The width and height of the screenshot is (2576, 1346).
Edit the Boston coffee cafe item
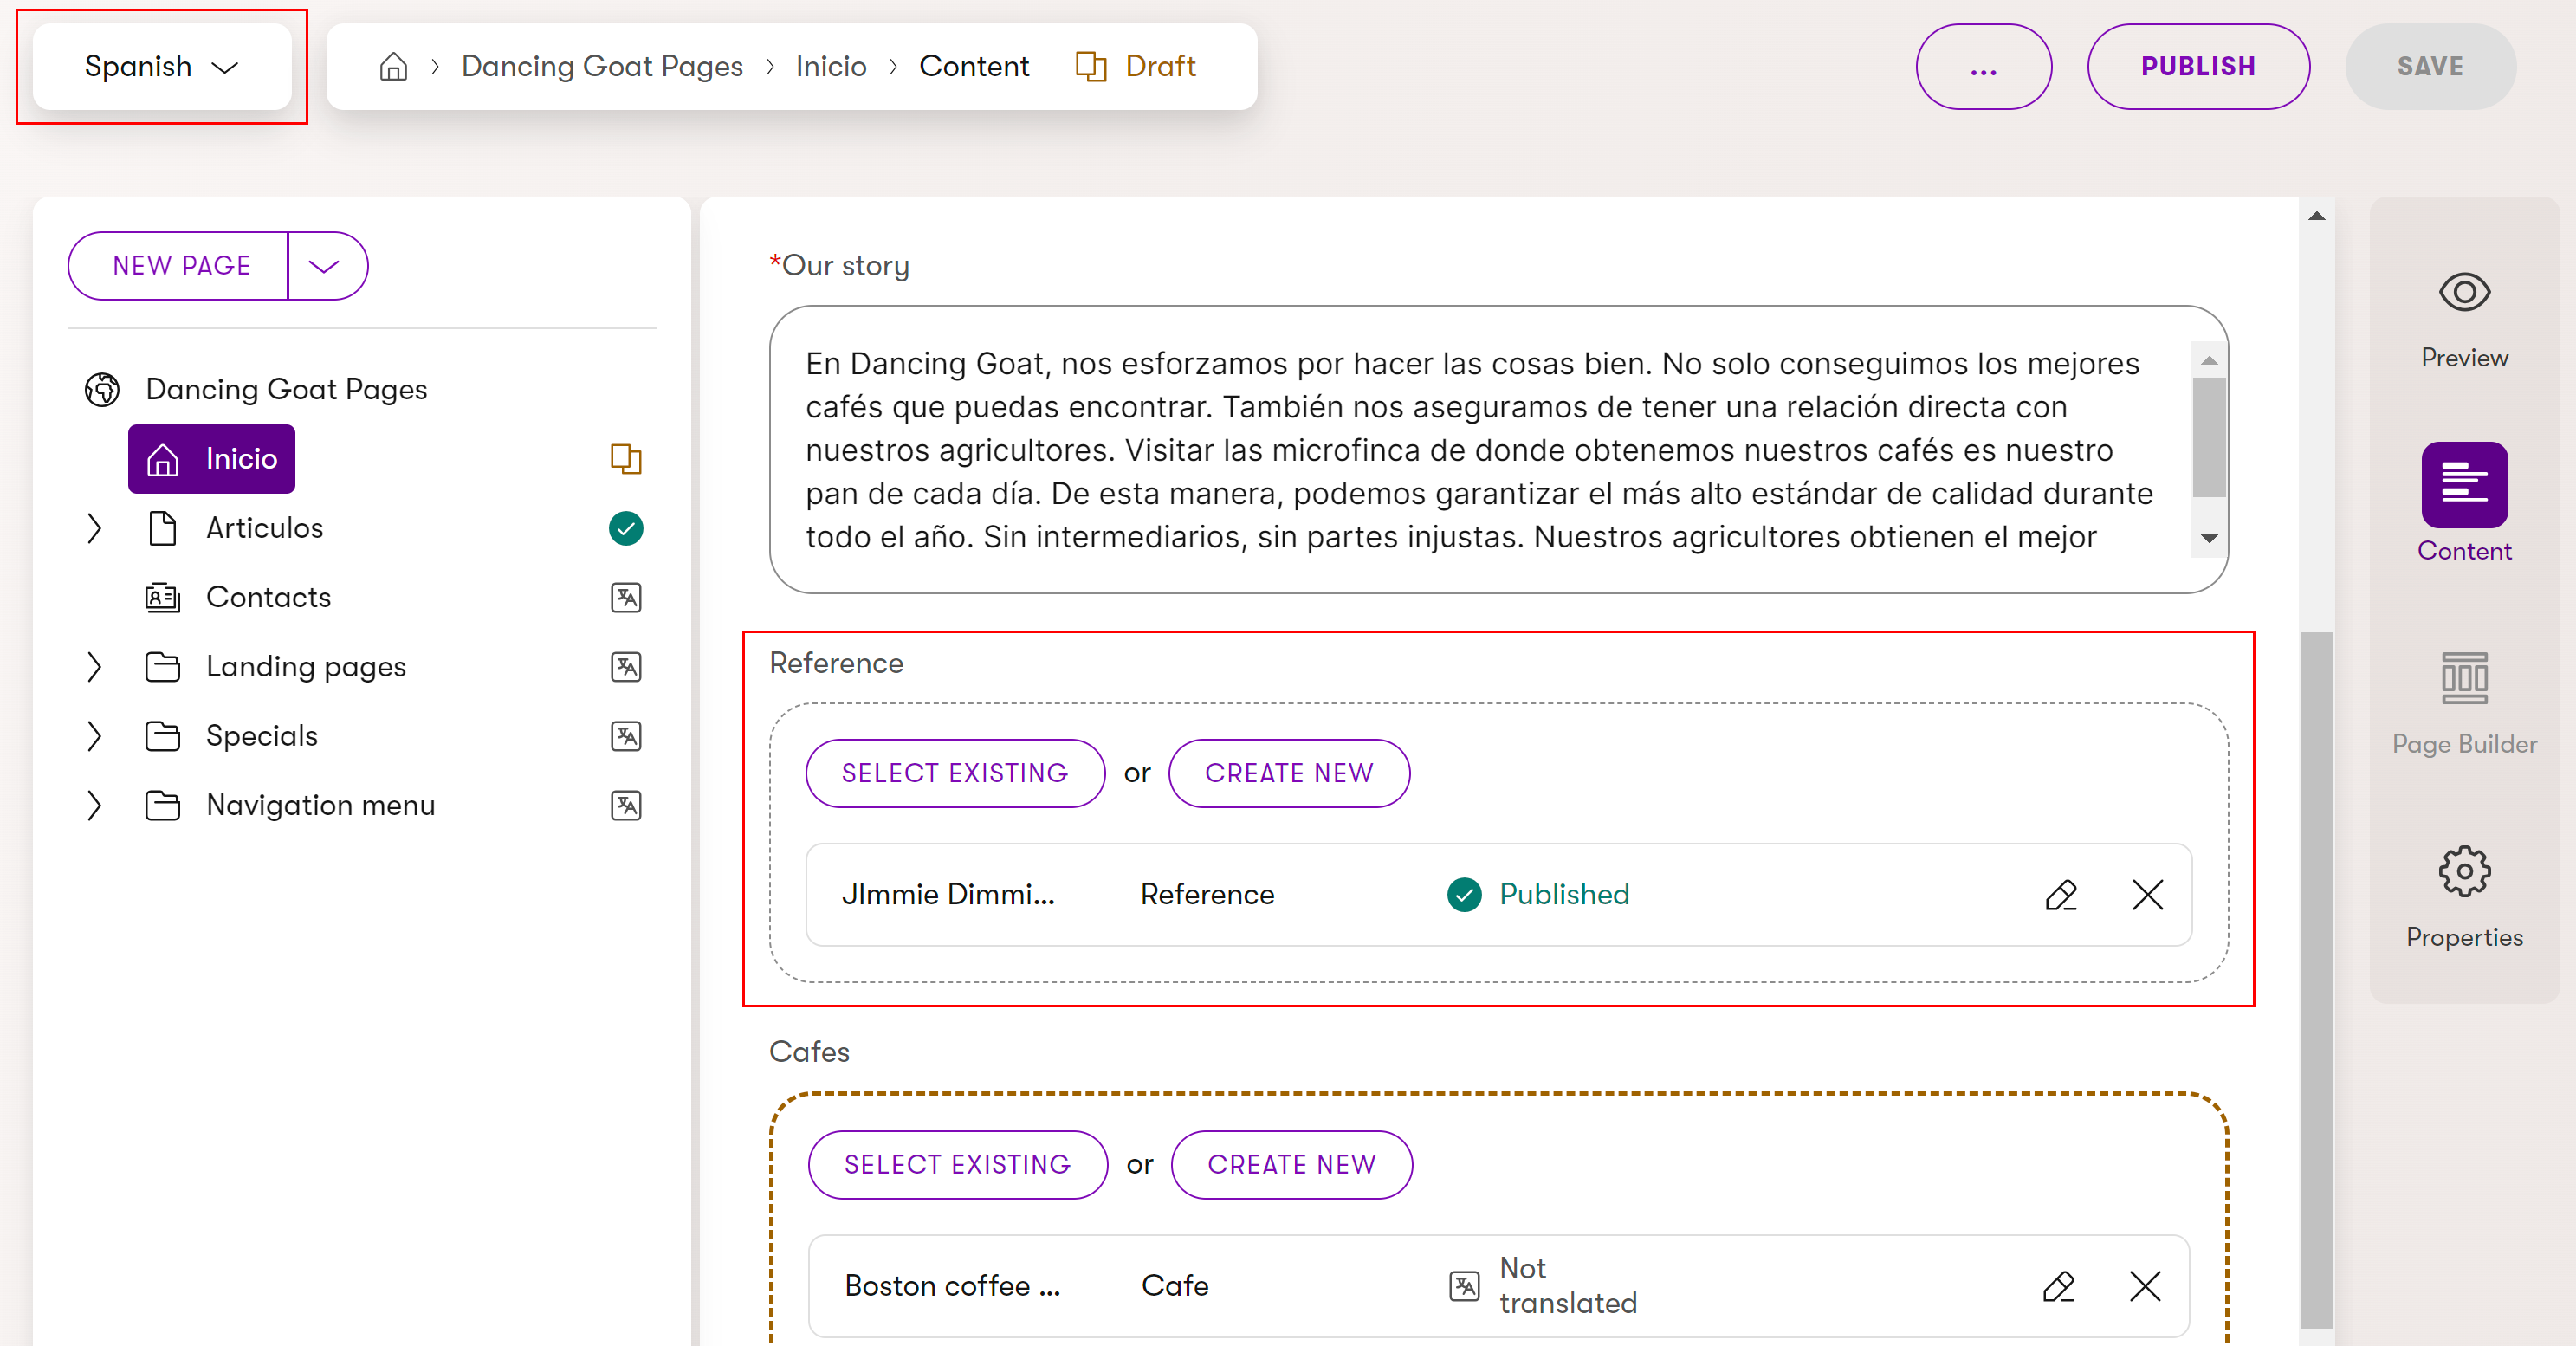click(2058, 1285)
